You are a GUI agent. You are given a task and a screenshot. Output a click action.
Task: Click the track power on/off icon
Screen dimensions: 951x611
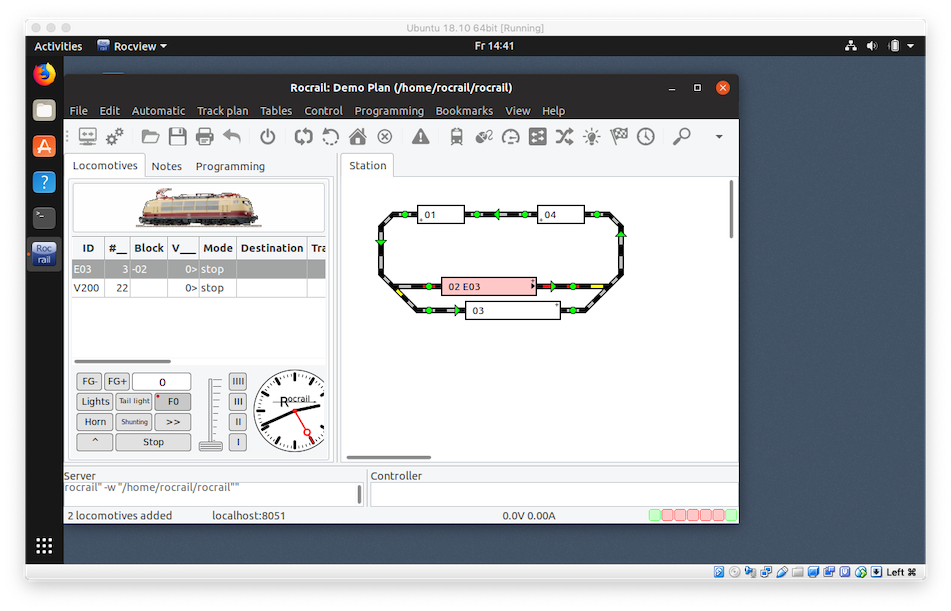(x=268, y=137)
